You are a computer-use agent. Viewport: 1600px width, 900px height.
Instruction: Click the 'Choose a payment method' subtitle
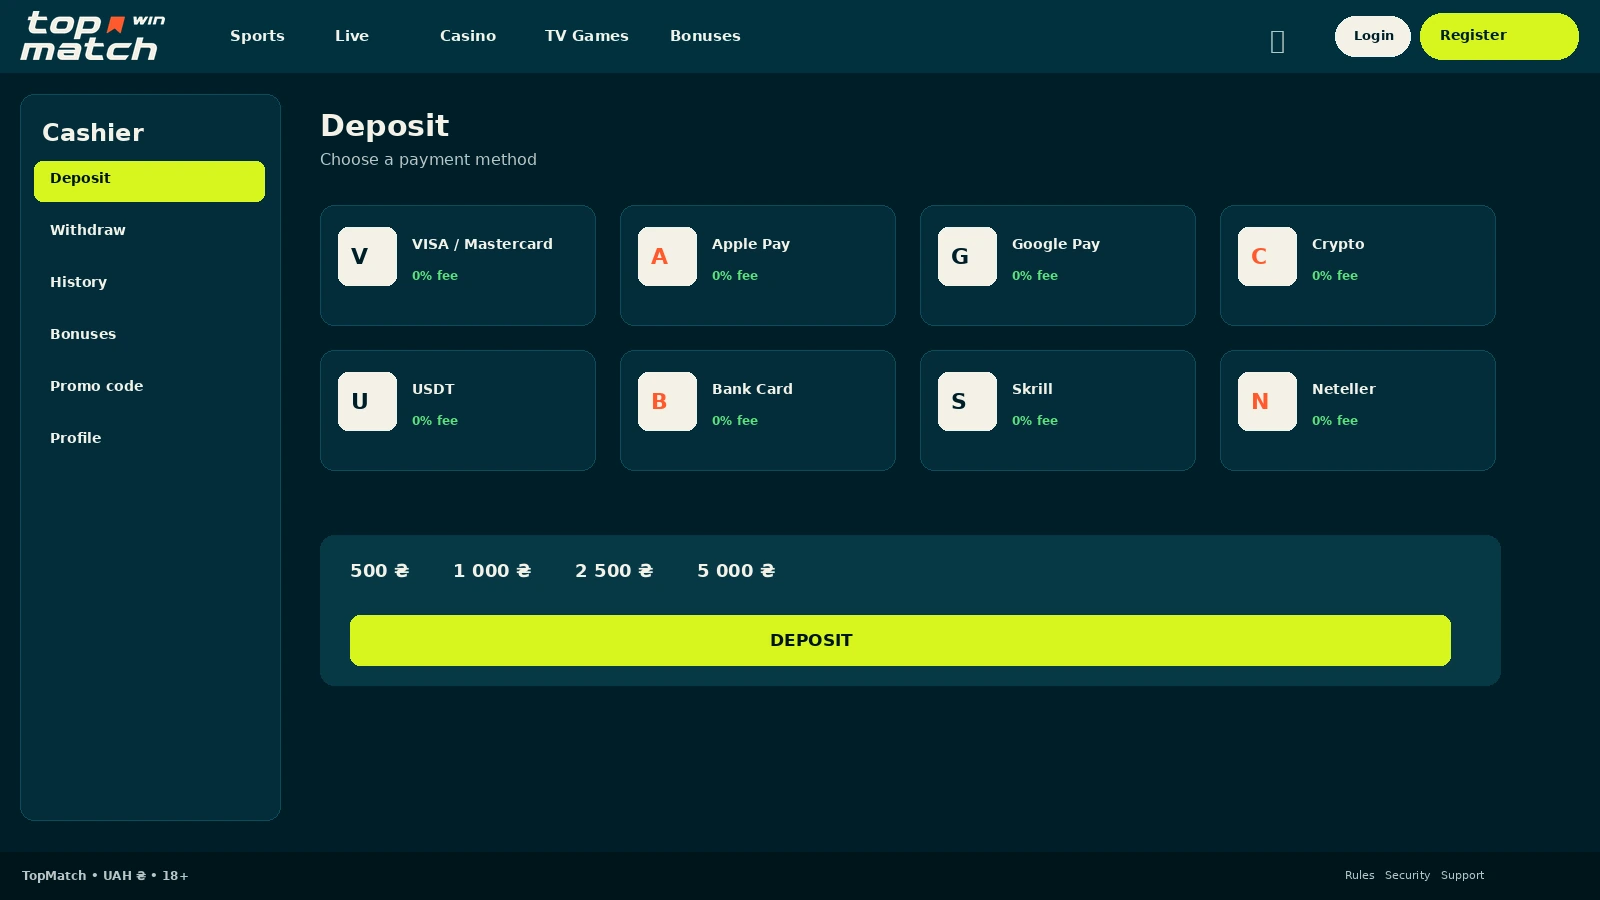(x=428, y=159)
